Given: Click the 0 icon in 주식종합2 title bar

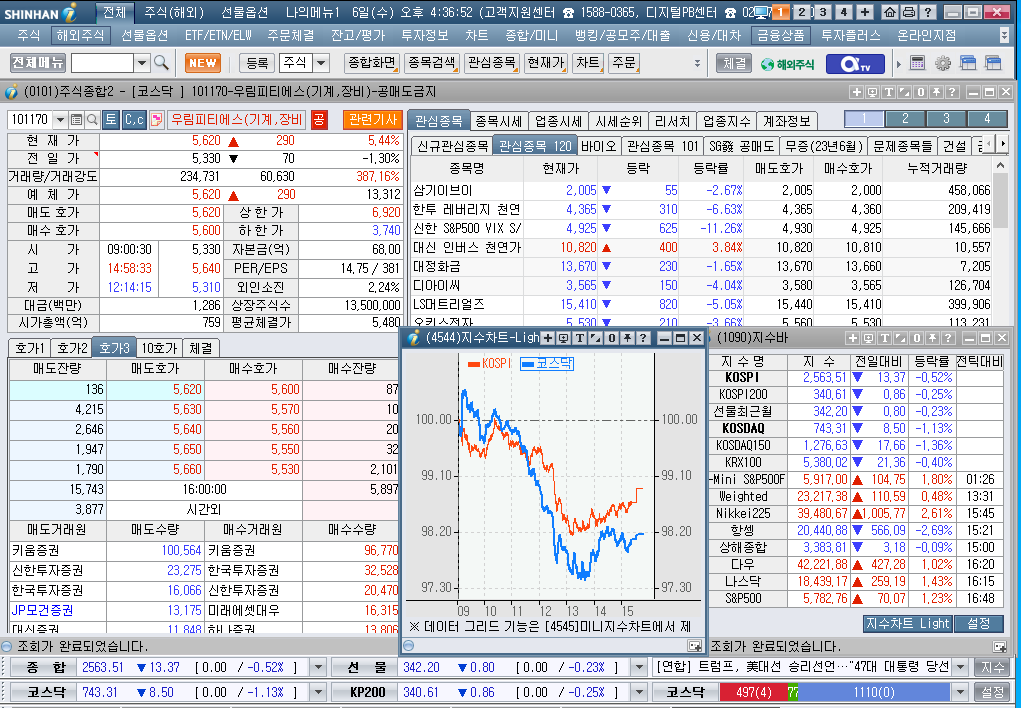Looking at the screenshot, I should point(921,92).
